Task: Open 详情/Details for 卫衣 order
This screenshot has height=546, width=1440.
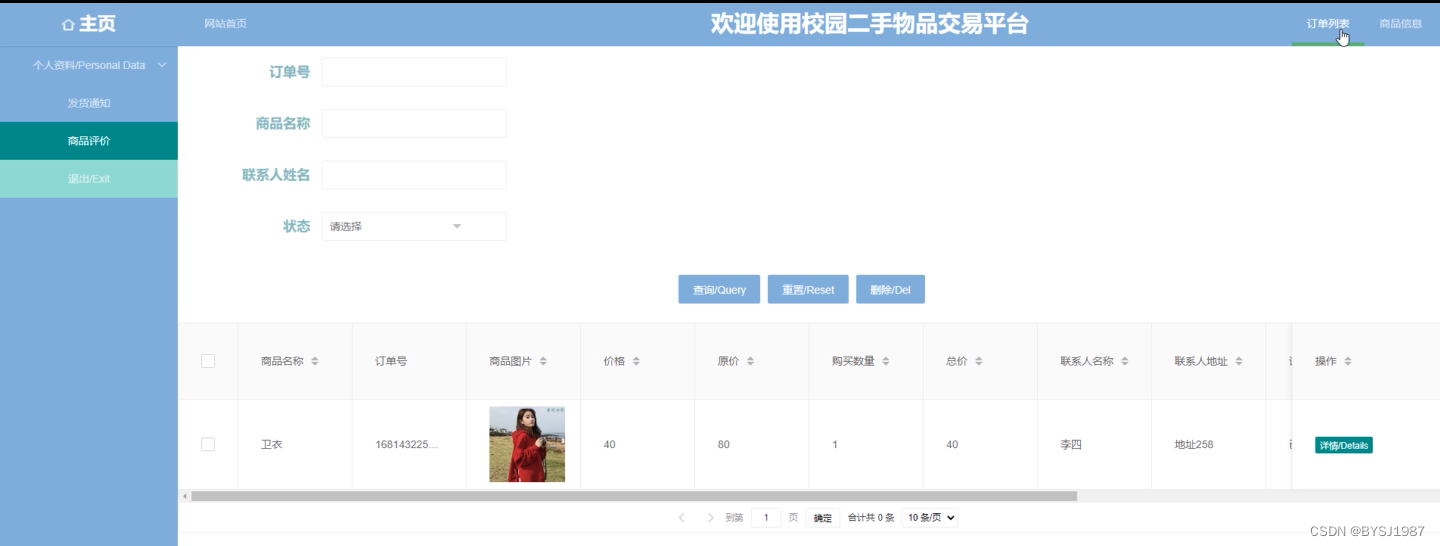Action: [x=1343, y=445]
